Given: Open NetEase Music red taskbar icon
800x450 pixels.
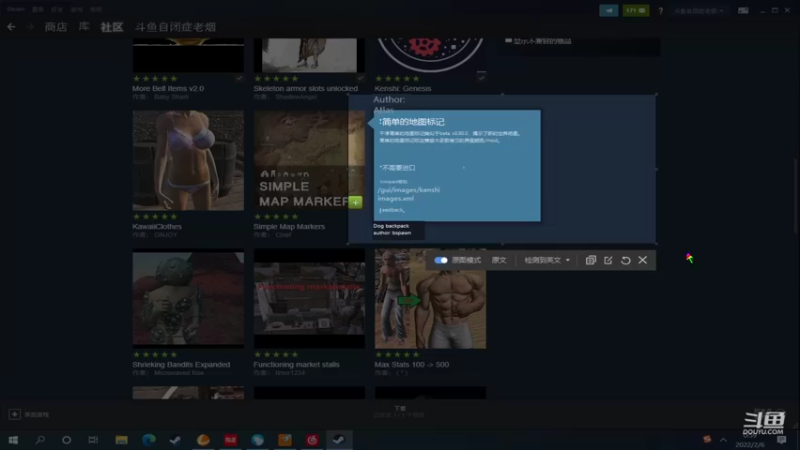Looking at the screenshot, I should pyautogui.click(x=312, y=440).
